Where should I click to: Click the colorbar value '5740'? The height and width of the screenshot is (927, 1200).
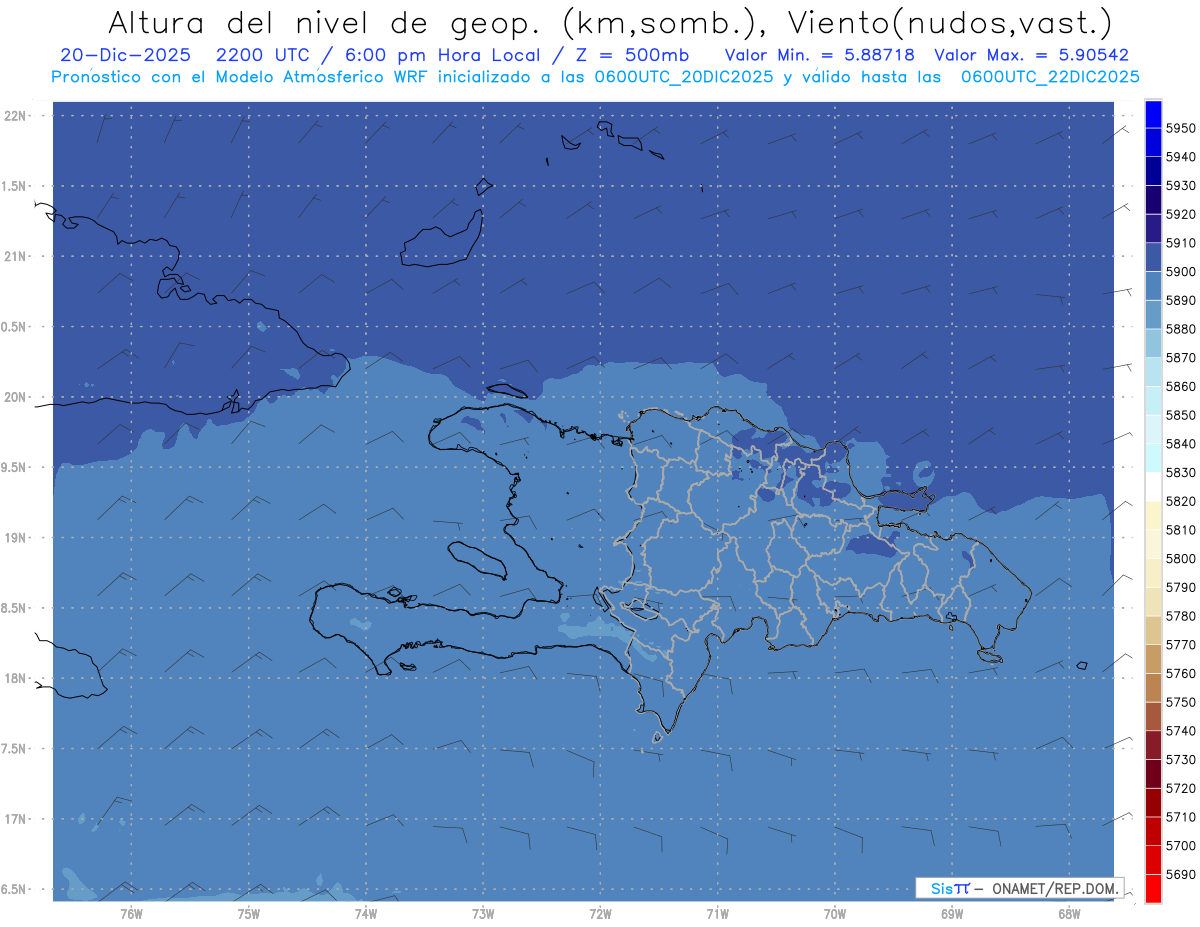point(1180,731)
